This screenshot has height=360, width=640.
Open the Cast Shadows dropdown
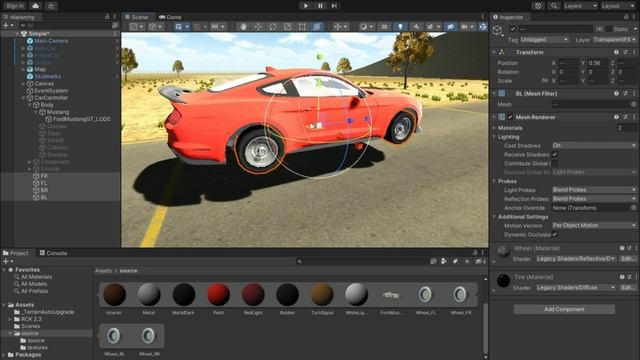594,145
